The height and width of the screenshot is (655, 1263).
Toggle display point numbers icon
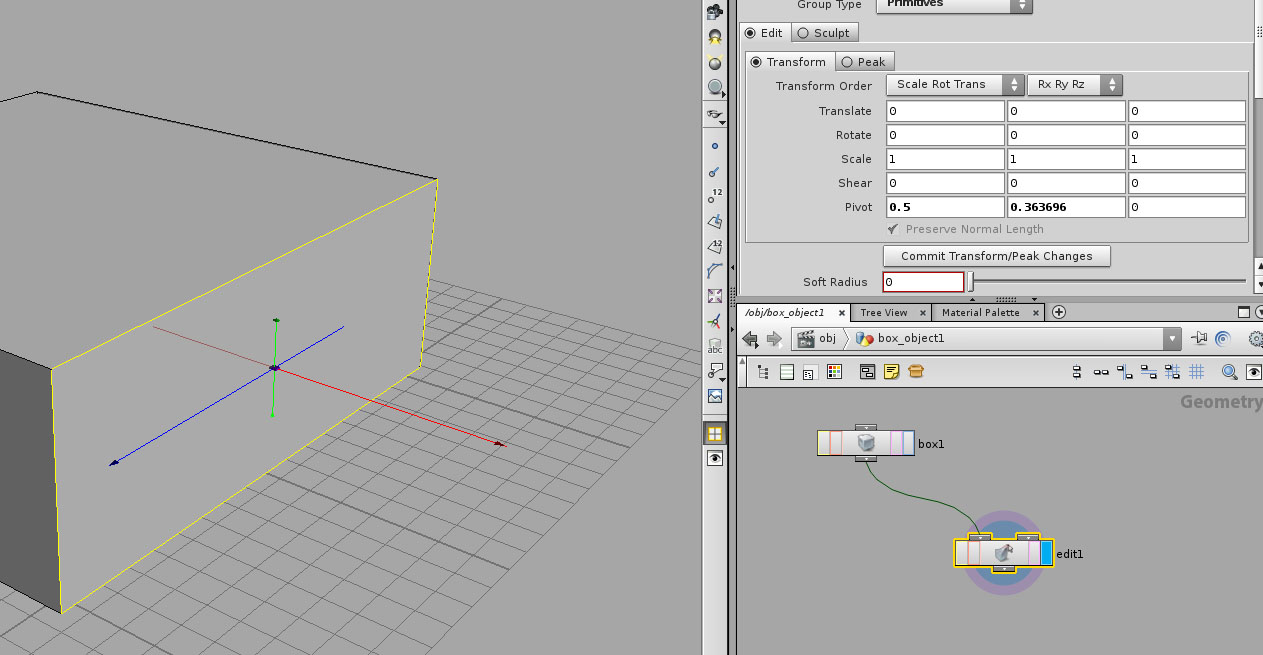coord(714,196)
